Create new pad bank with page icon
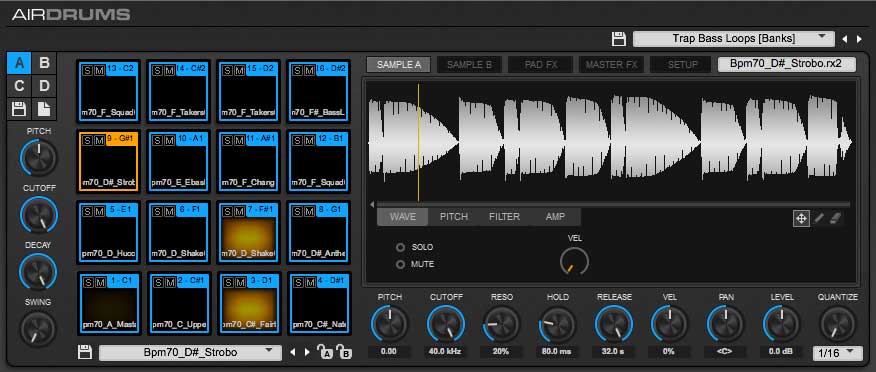Screen dimensions: 876x372 (x=44, y=109)
